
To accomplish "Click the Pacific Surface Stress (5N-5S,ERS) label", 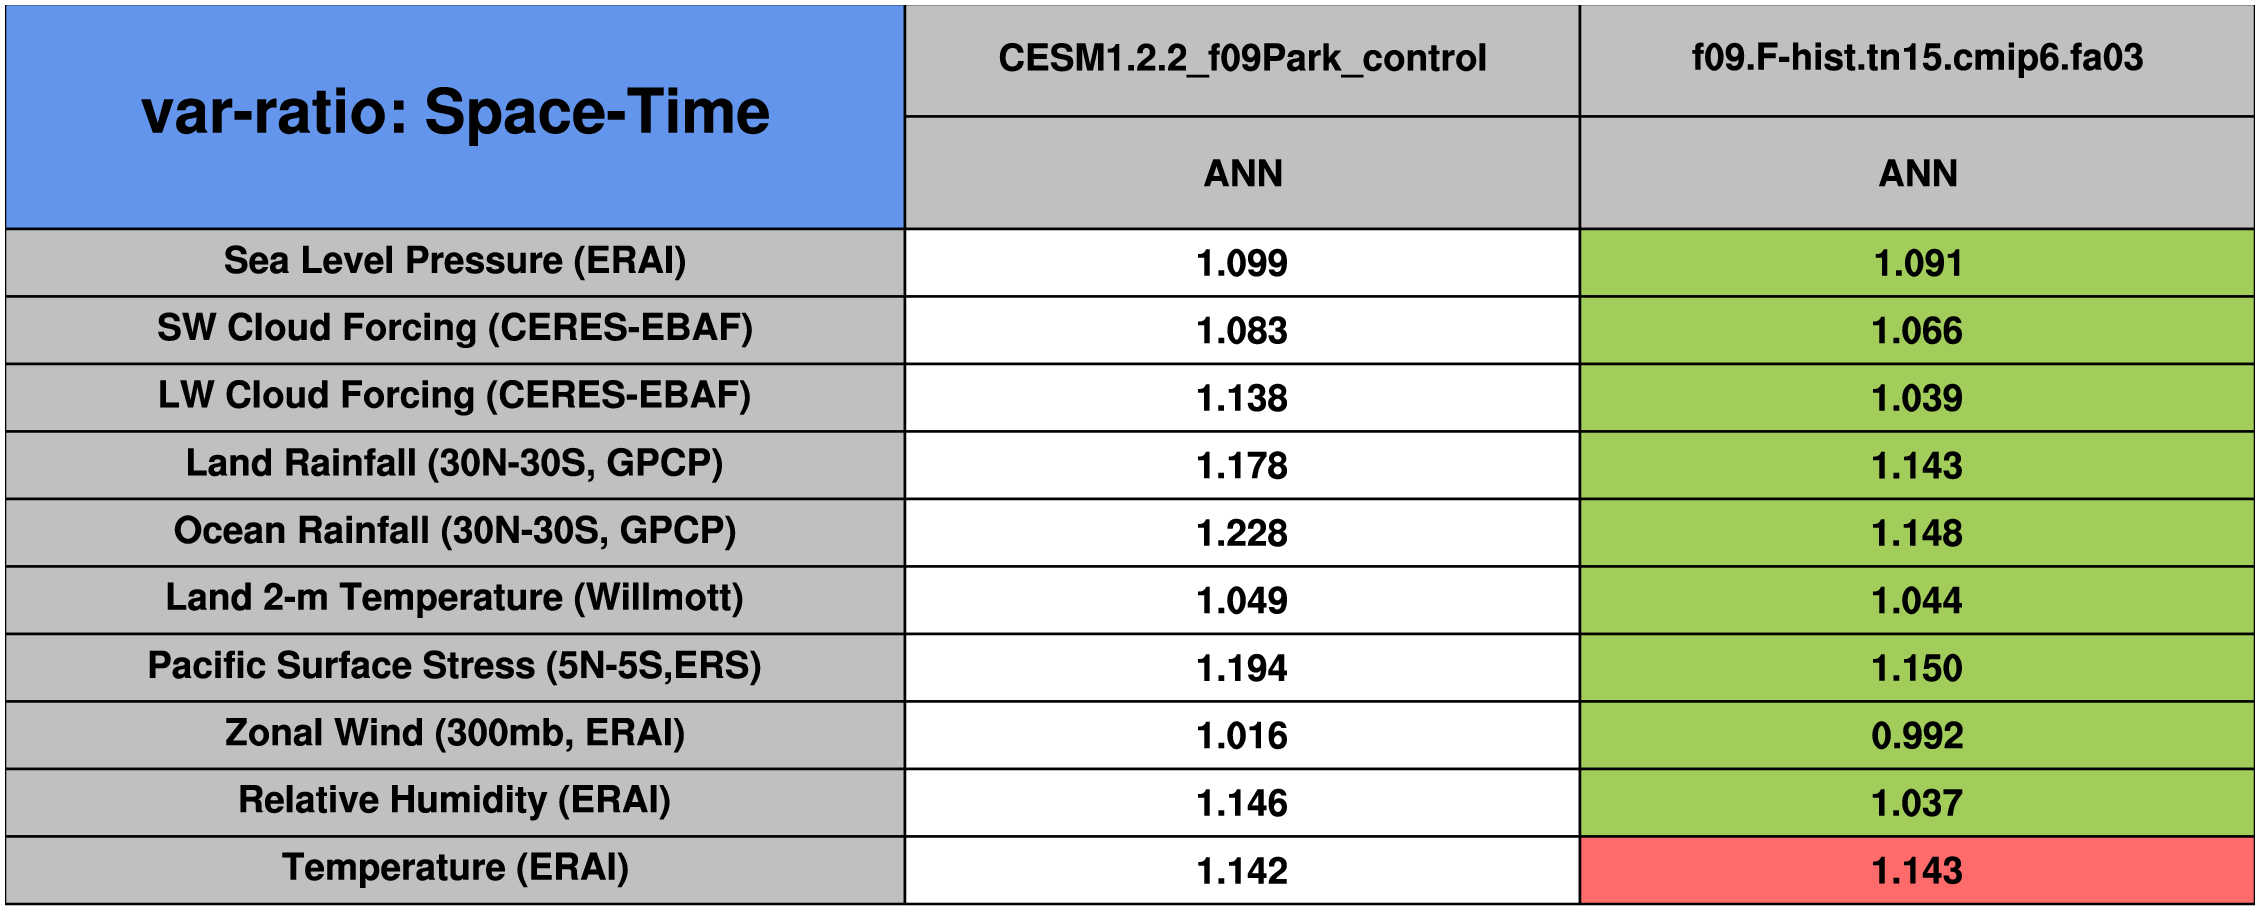I will point(455,666).
